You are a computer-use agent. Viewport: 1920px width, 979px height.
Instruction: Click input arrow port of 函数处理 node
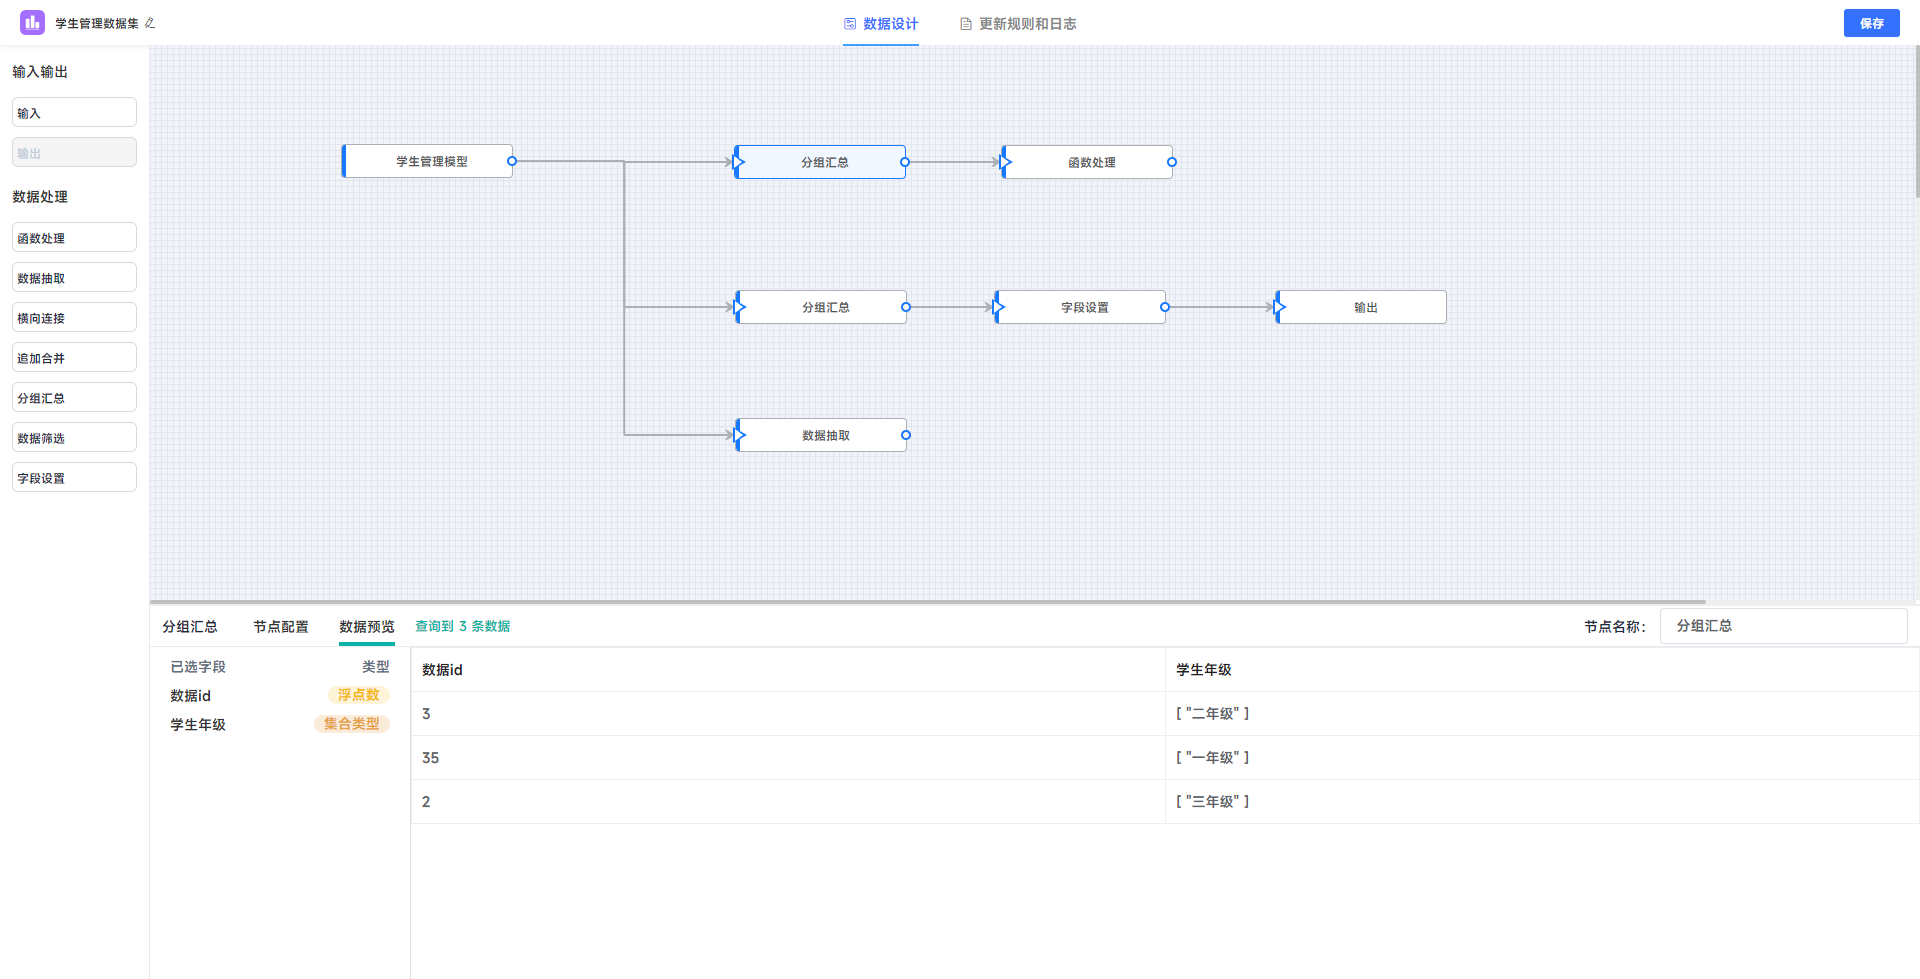pyautogui.click(x=1005, y=162)
